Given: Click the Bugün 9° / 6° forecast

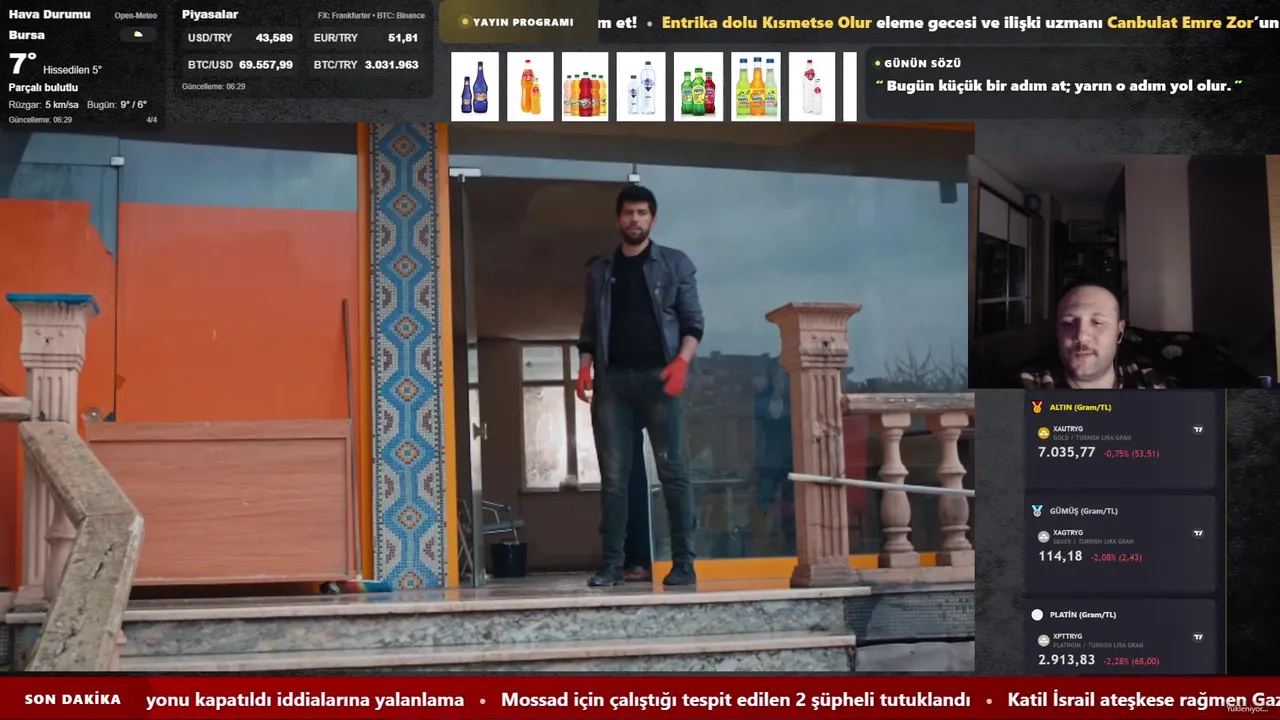Looking at the screenshot, I should (117, 105).
